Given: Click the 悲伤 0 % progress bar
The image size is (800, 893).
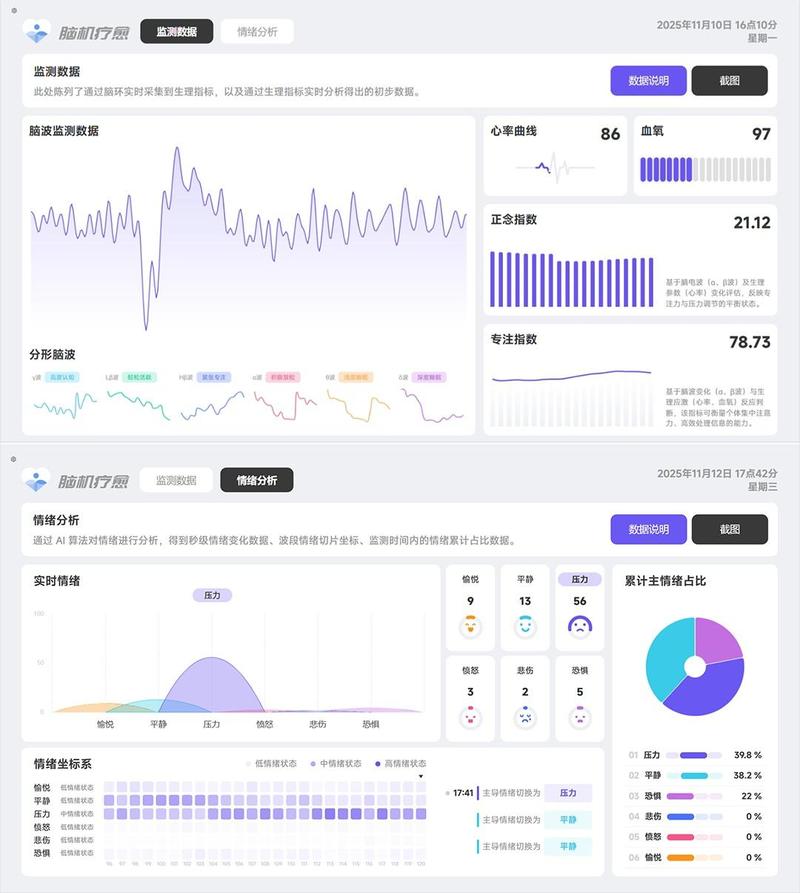Looking at the screenshot, I should point(694,817).
